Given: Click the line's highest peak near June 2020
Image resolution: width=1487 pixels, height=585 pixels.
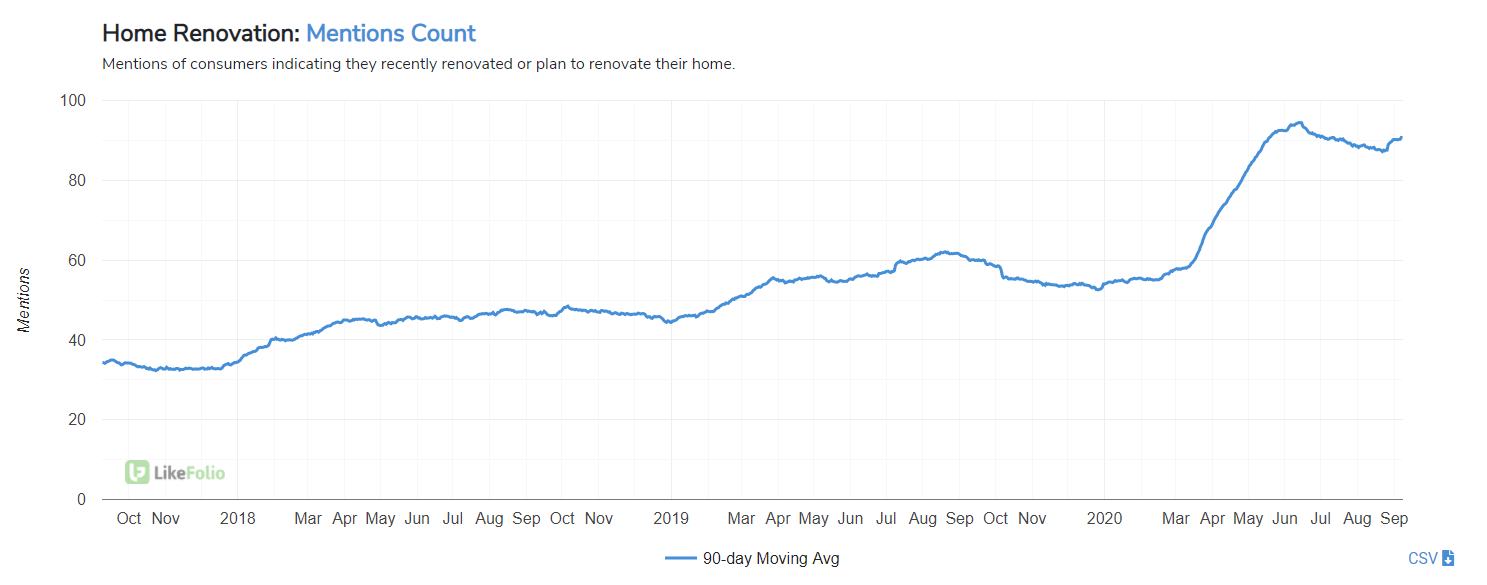Looking at the screenshot, I should pyautogui.click(x=1299, y=123).
